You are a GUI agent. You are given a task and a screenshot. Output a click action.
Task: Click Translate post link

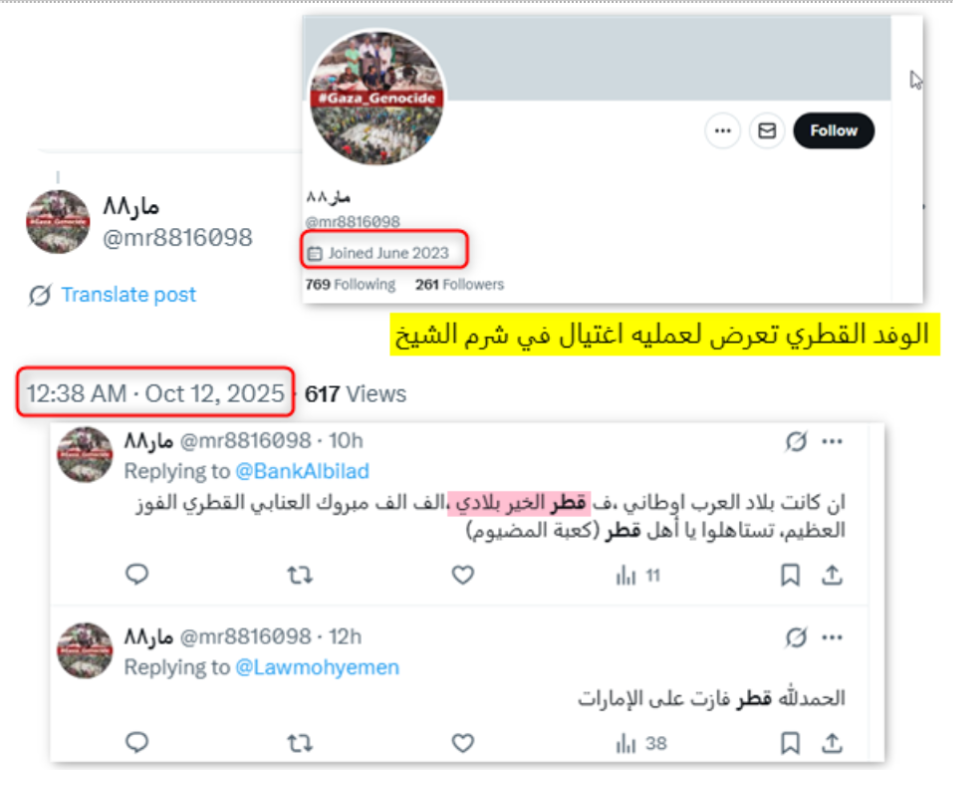(x=128, y=295)
